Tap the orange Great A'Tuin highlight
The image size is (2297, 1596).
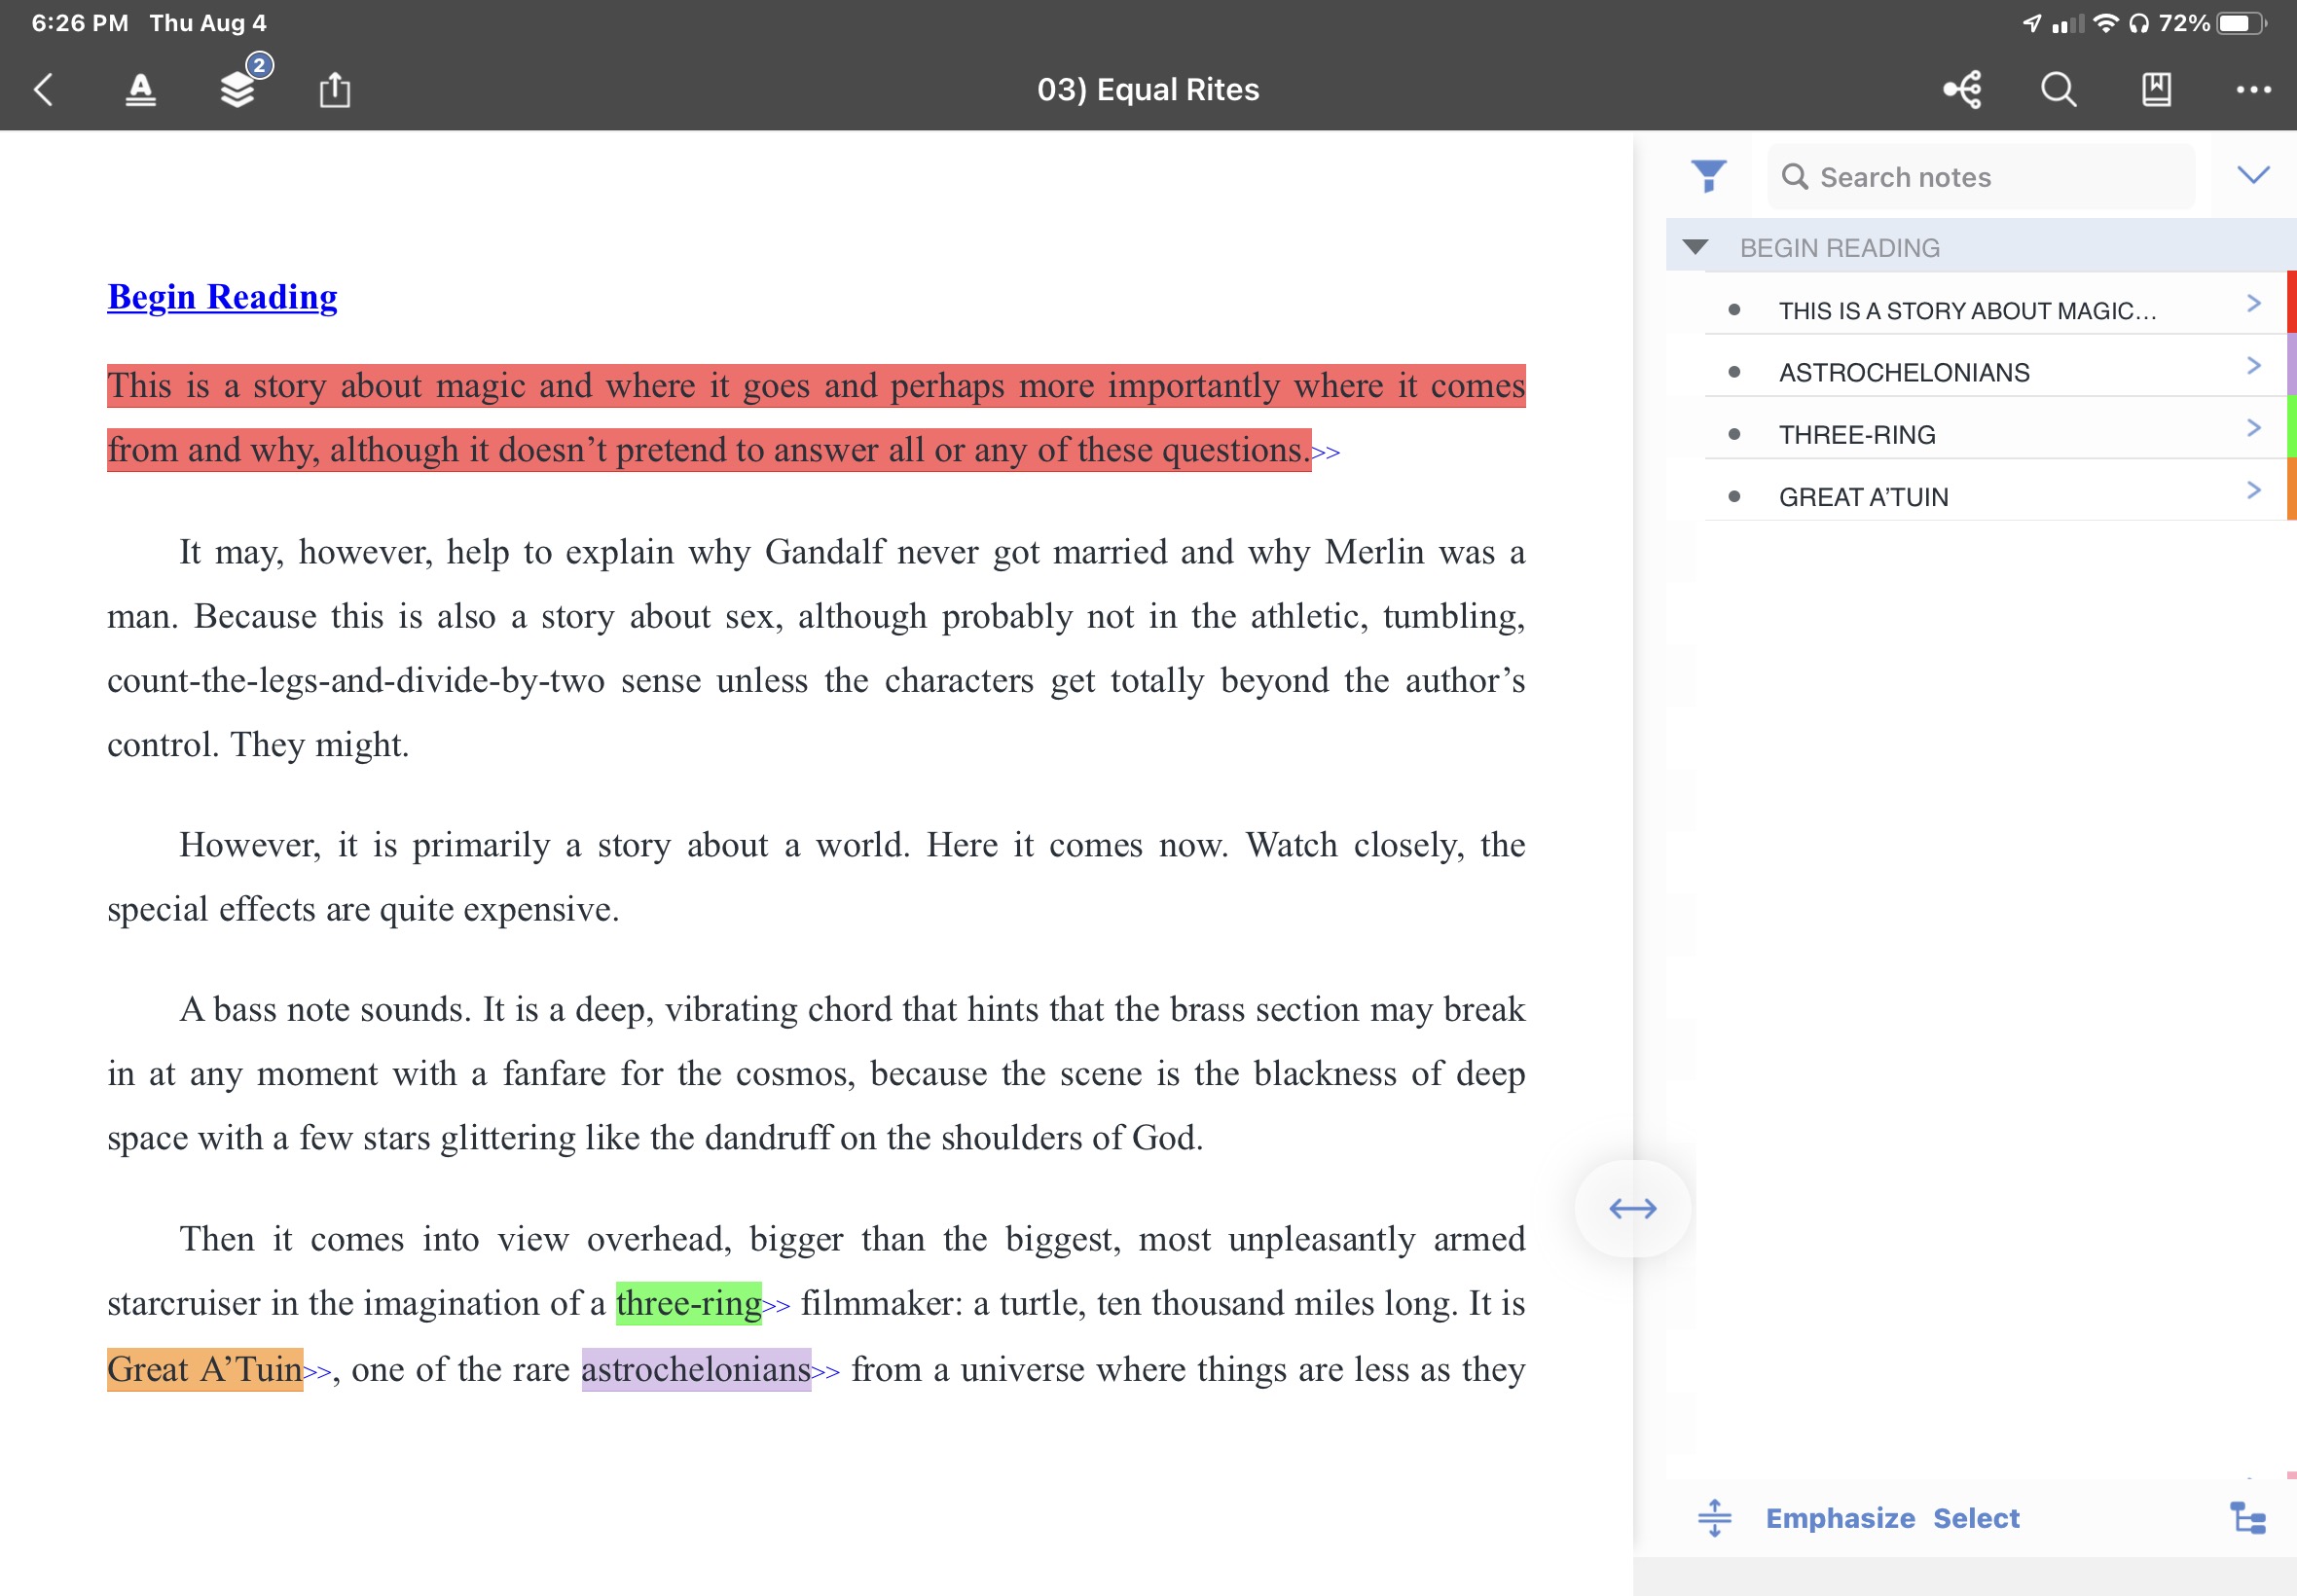205,1369
